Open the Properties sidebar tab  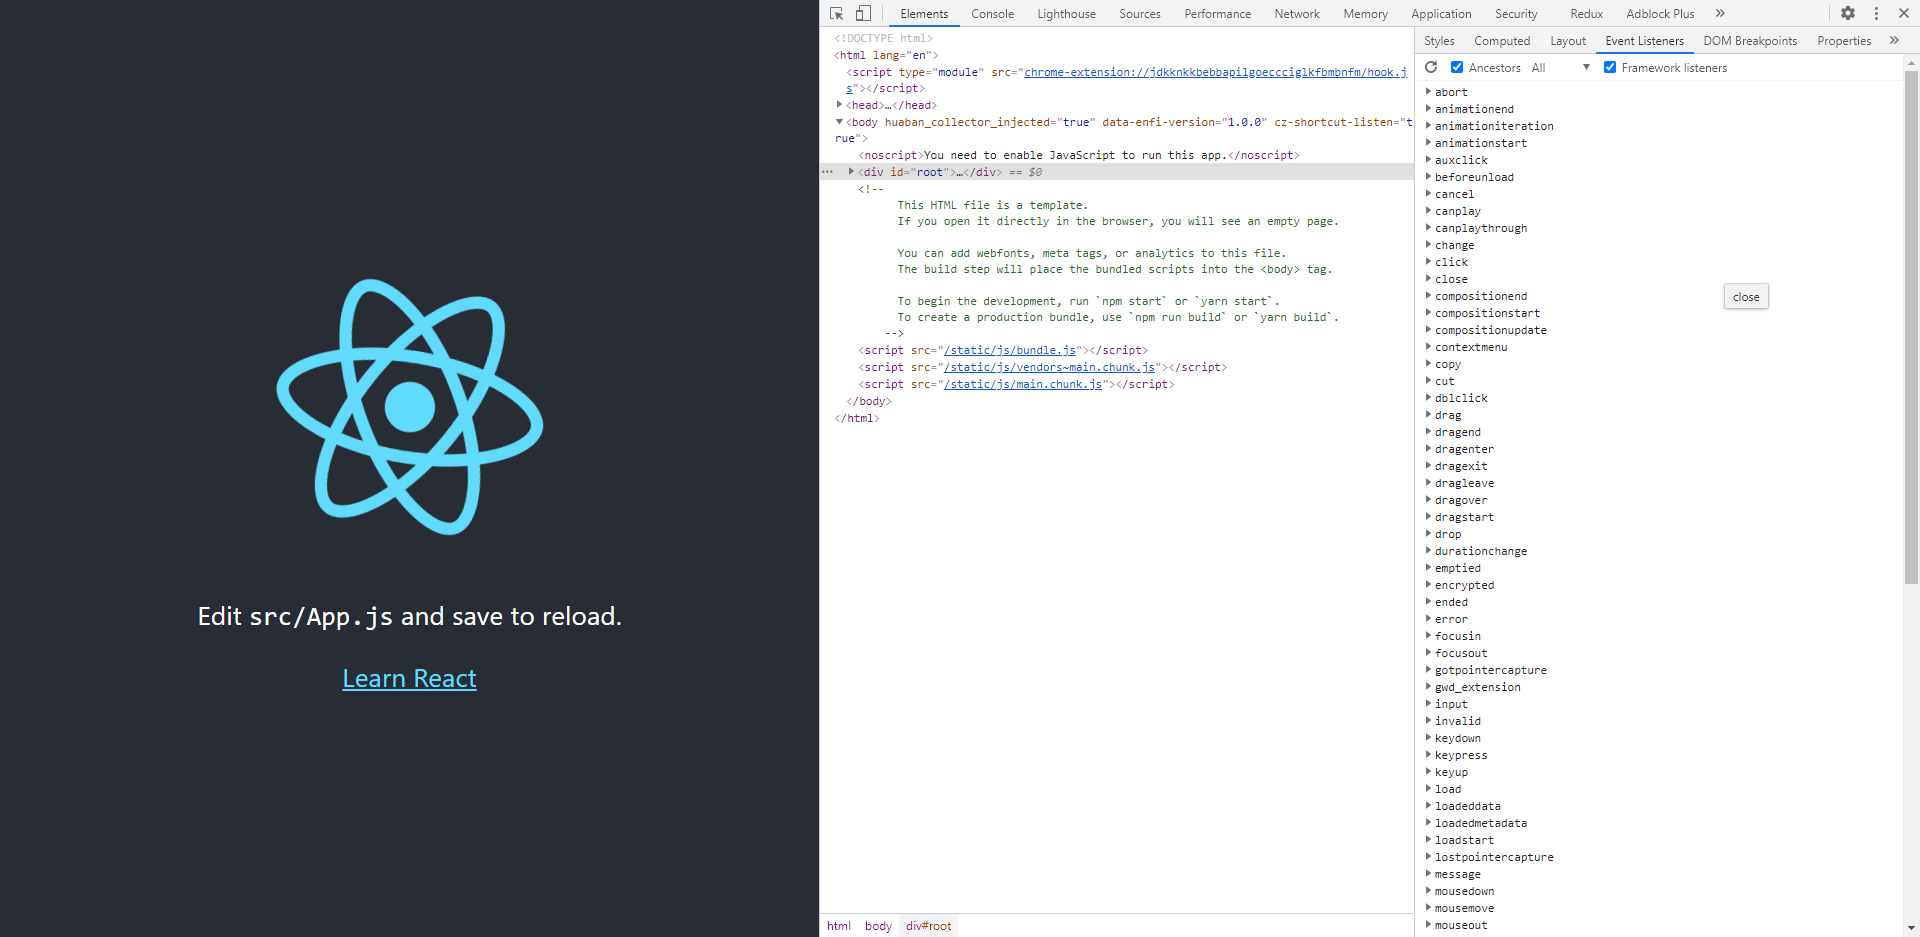pyautogui.click(x=1844, y=41)
